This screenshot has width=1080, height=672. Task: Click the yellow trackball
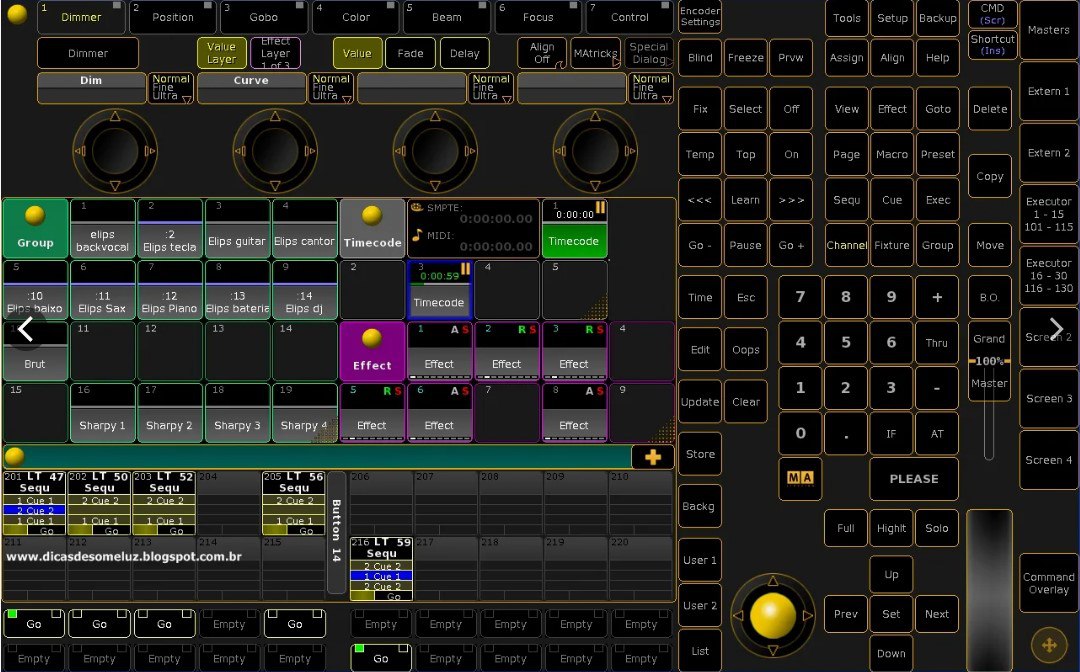pyautogui.click(x=772, y=614)
